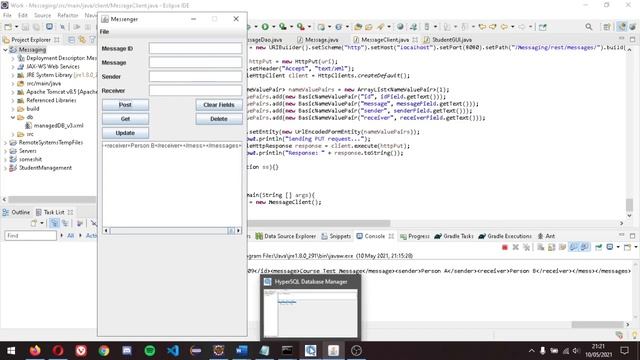
Task: Click Link with Editor in Project Explorer
Action: click(x=82, y=40)
